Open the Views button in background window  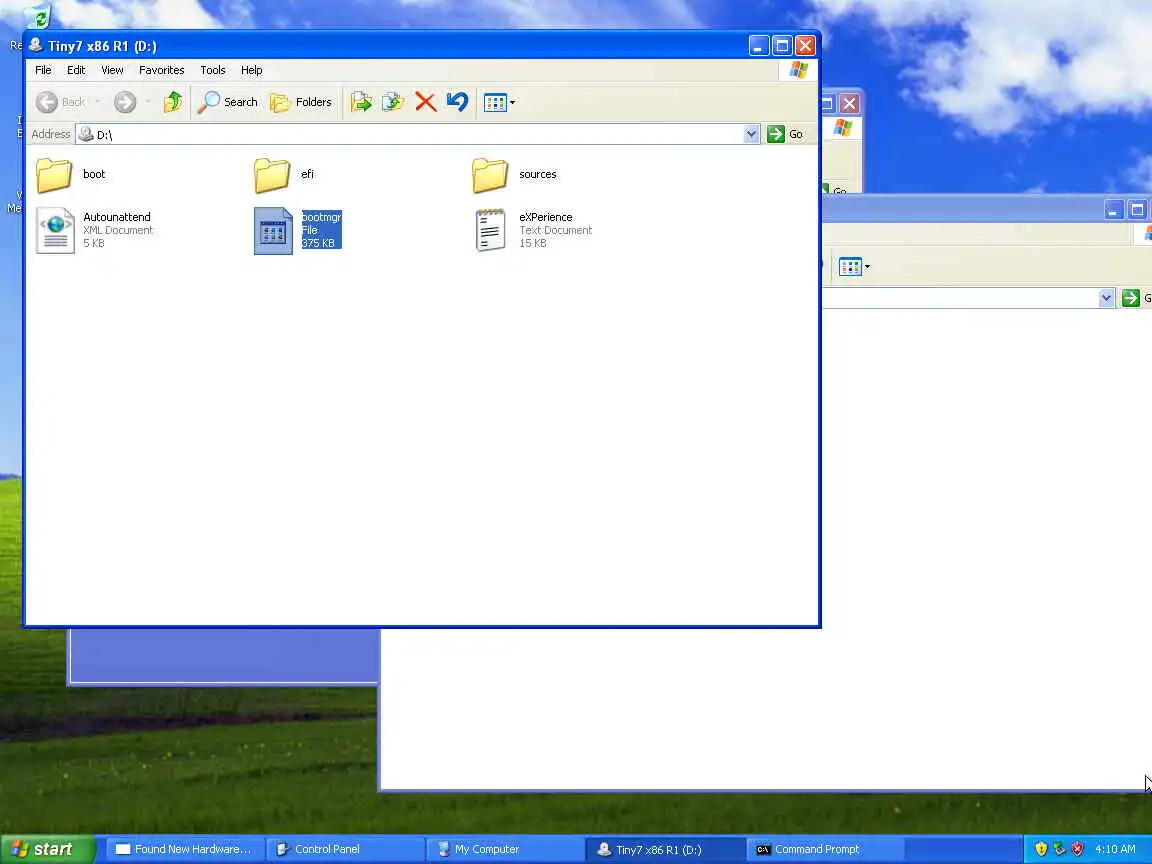click(850, 267)
